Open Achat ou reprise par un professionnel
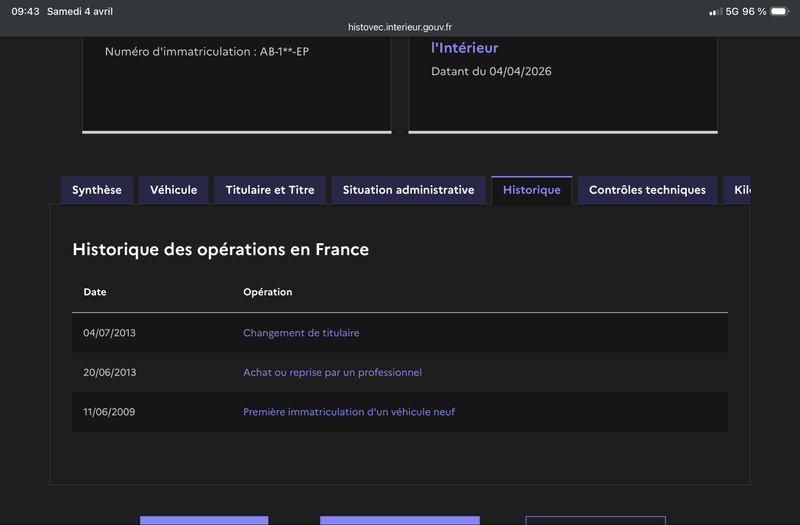This screenshot has width=800, height=525. click(x=332, y=372)
